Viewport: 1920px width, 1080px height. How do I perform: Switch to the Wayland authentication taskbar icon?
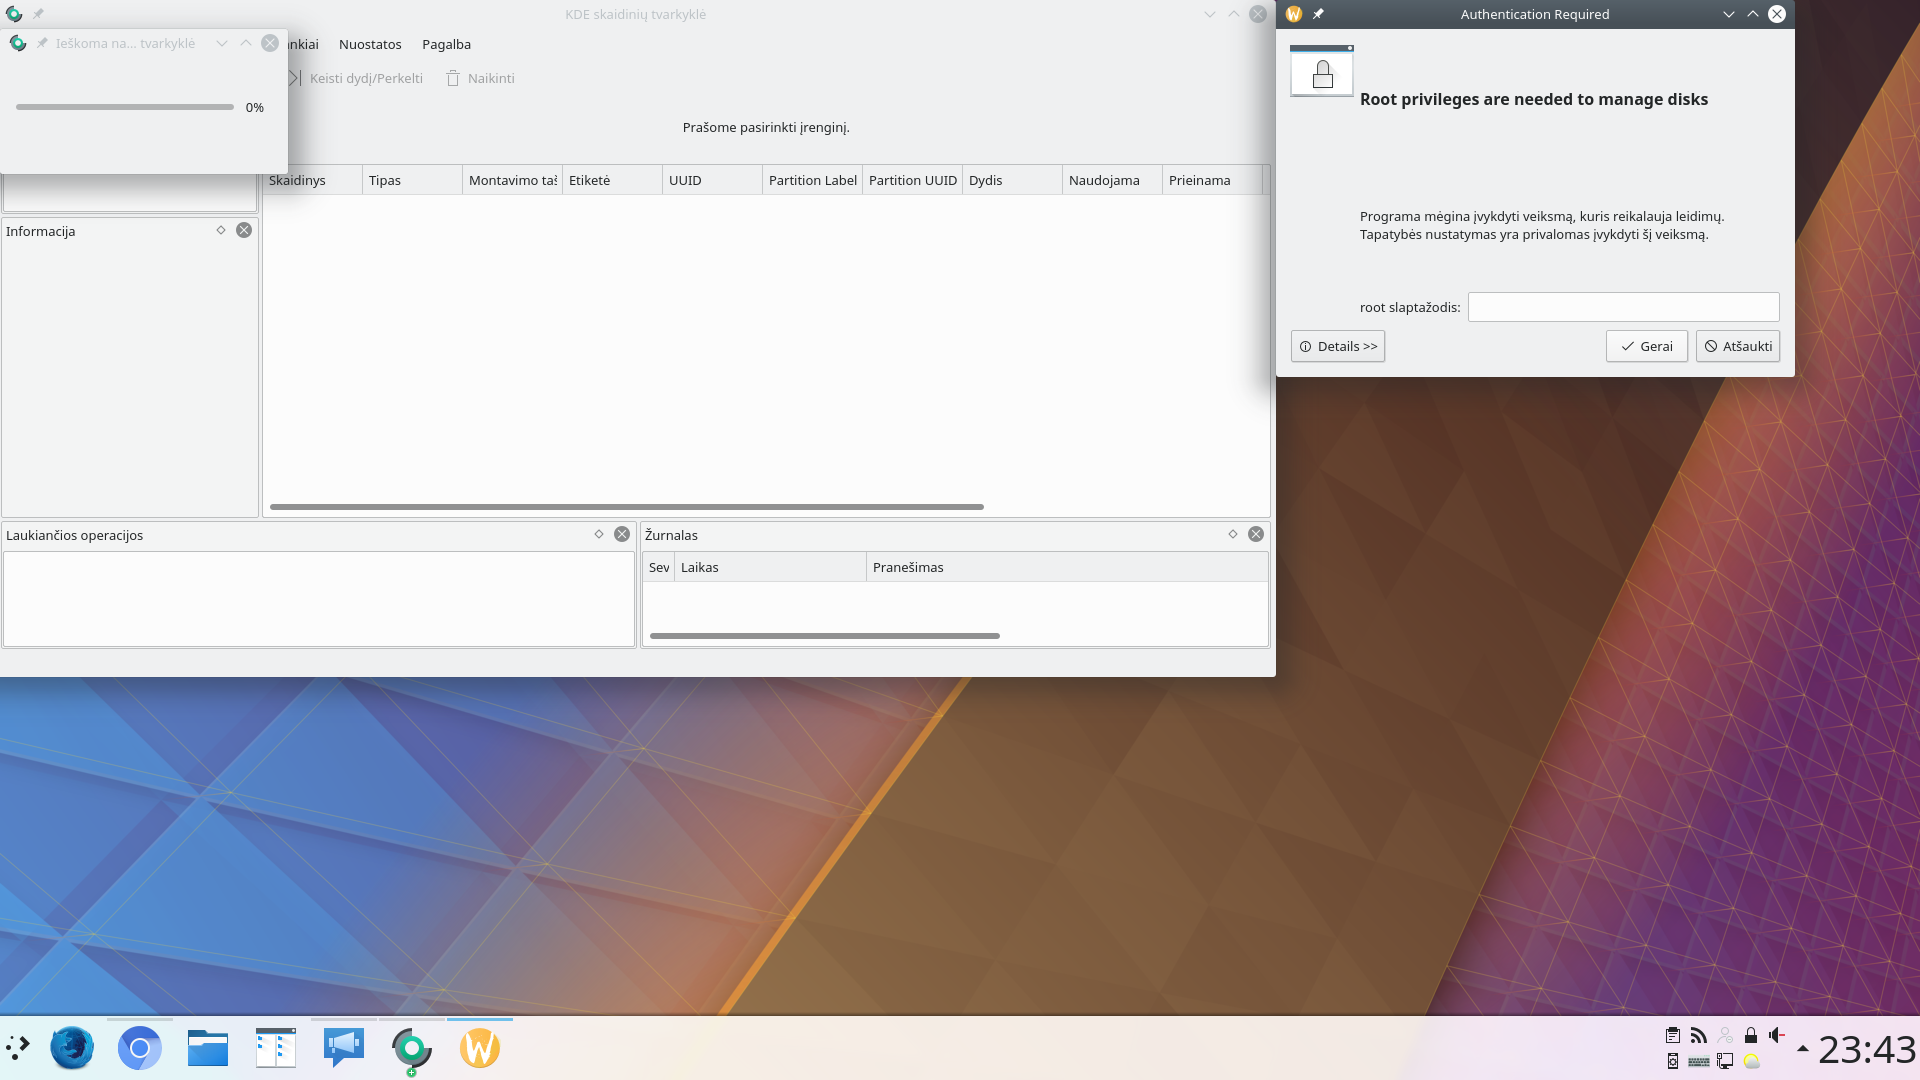pyautogui.click(x=480, y=1048)
